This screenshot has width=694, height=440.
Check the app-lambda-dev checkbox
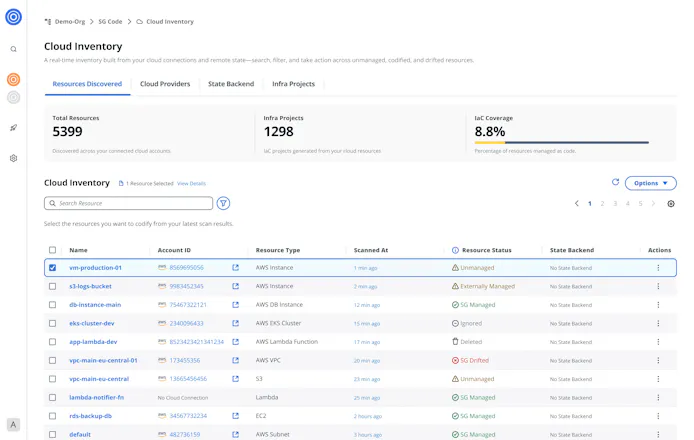click(52, 342)
